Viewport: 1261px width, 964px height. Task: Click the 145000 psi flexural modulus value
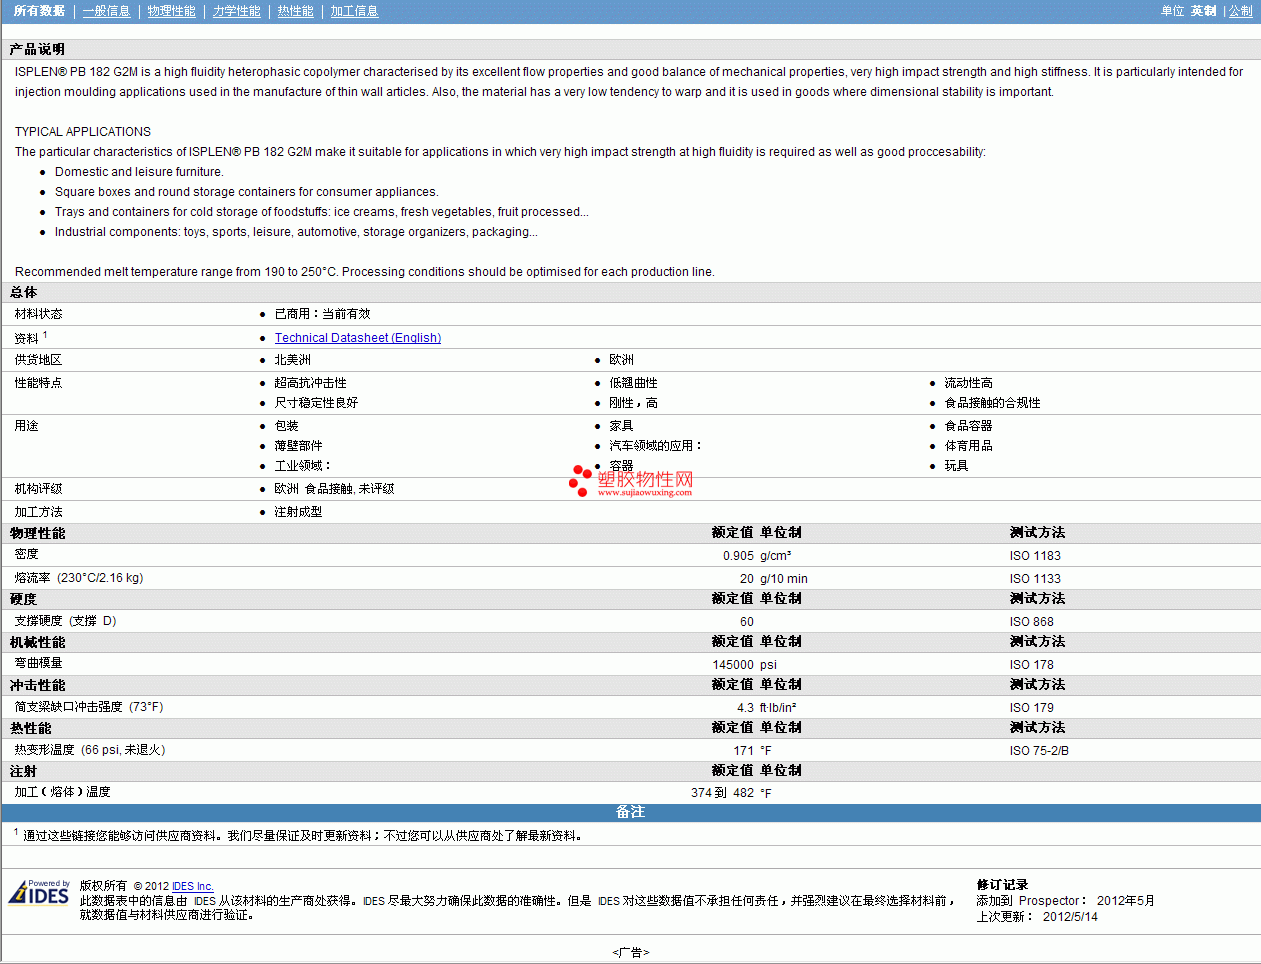click(x=744, y=665)
